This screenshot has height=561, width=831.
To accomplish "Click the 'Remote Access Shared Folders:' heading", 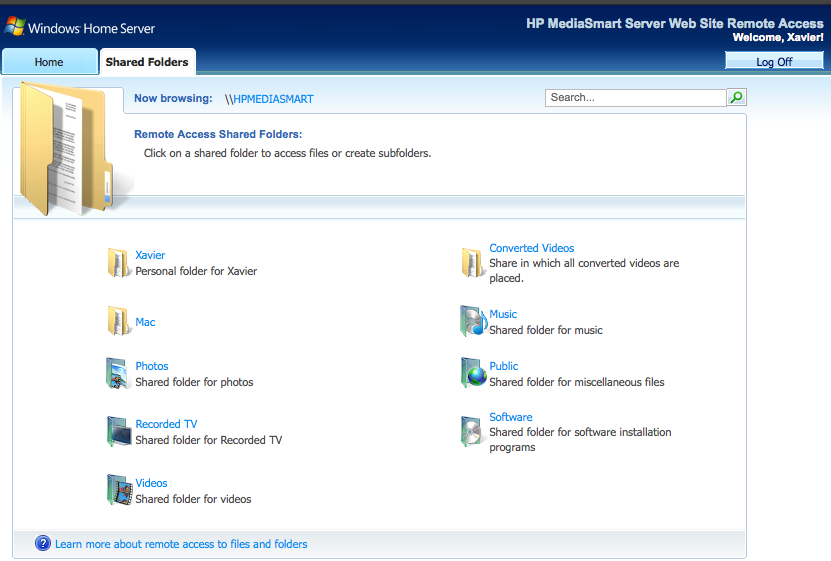I will 218,135.
